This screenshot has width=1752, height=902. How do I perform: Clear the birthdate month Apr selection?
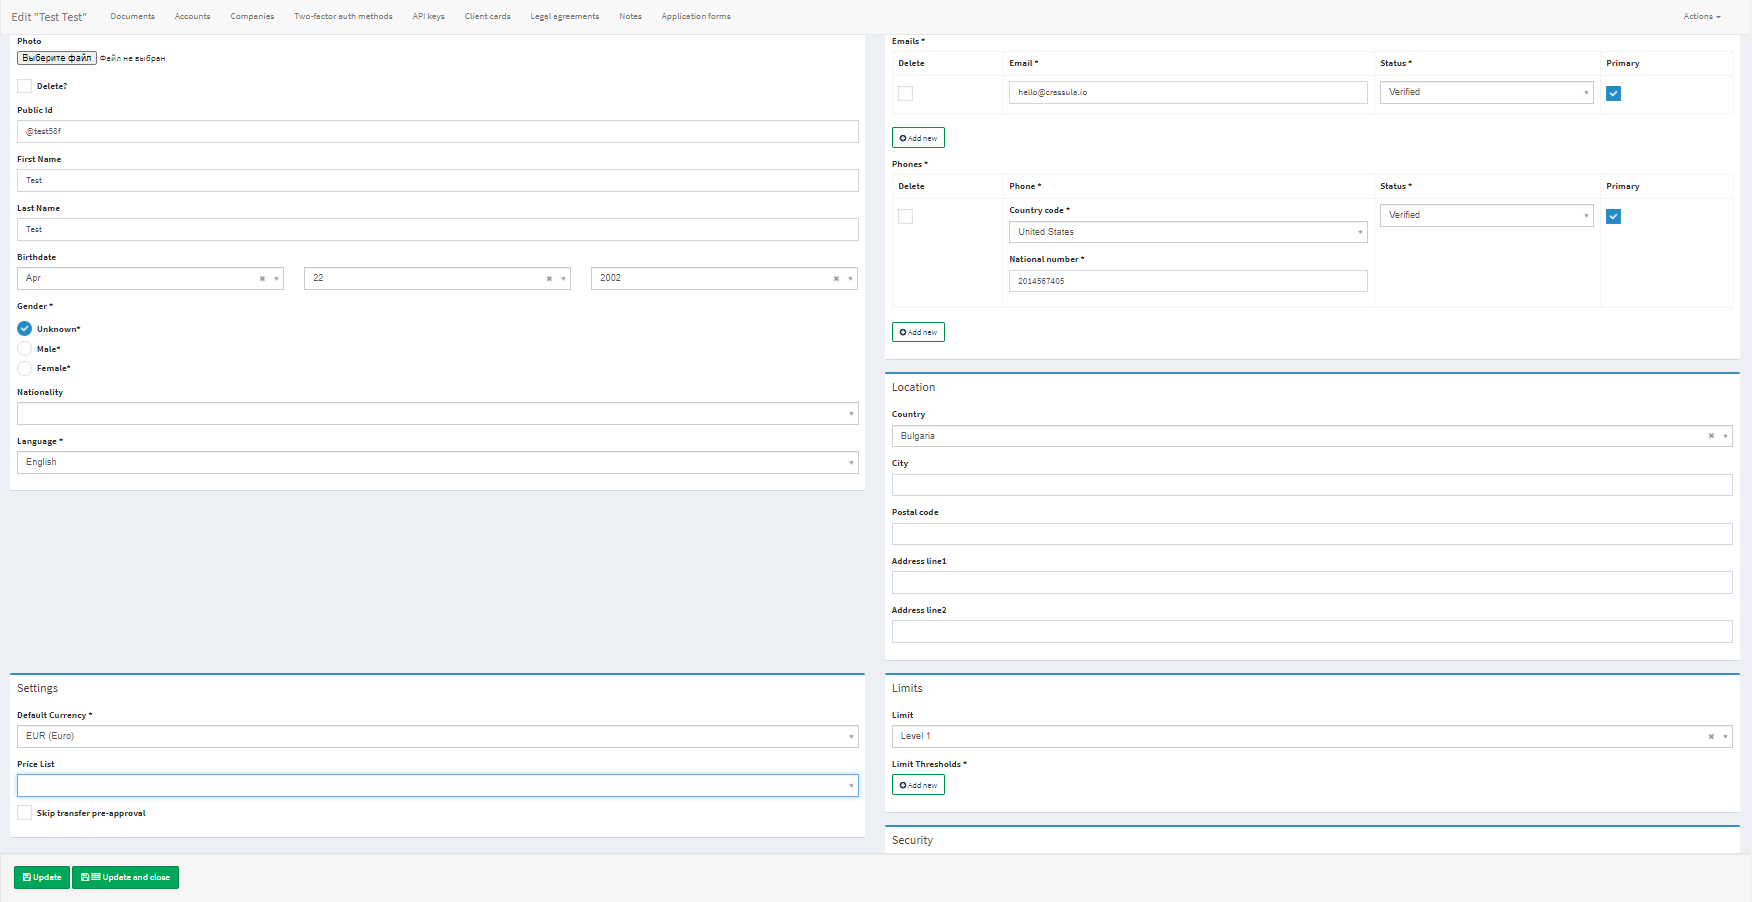262,279
